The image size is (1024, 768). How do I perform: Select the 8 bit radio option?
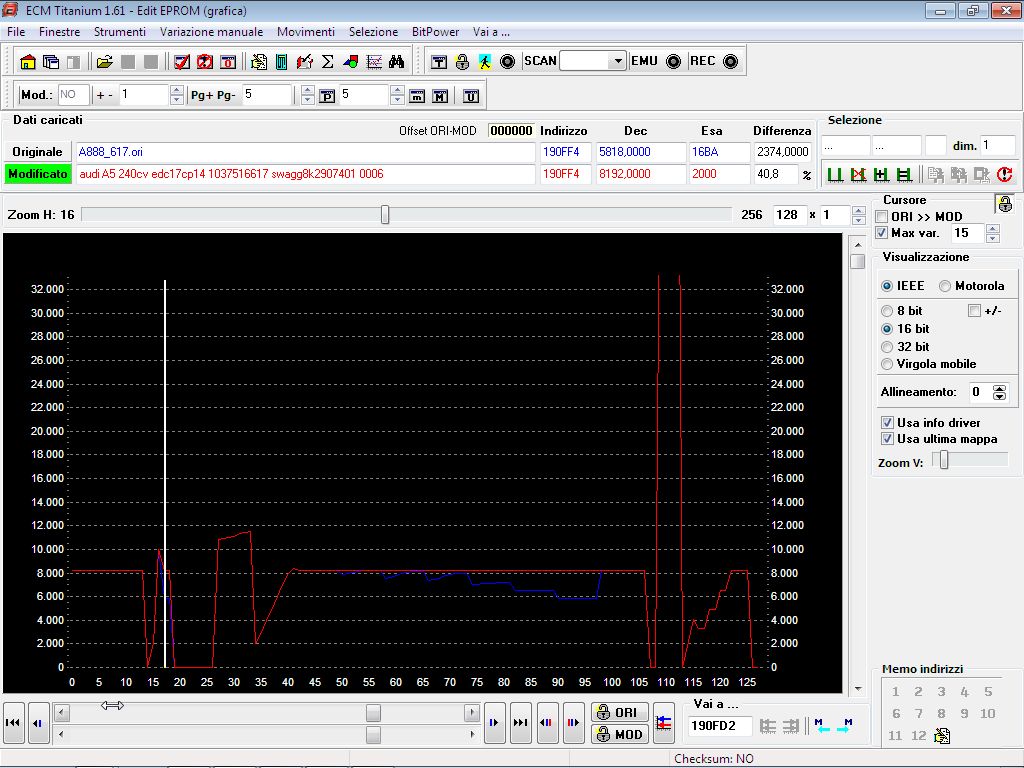(887, 311)
